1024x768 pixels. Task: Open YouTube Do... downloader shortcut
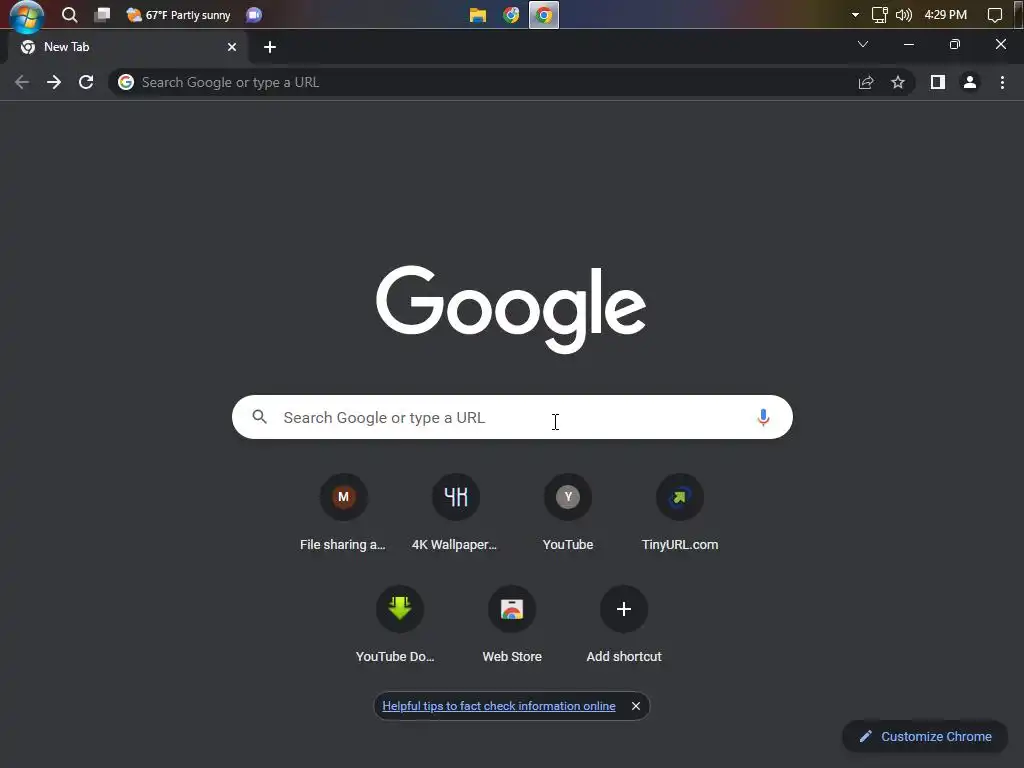tap(399, 625)
